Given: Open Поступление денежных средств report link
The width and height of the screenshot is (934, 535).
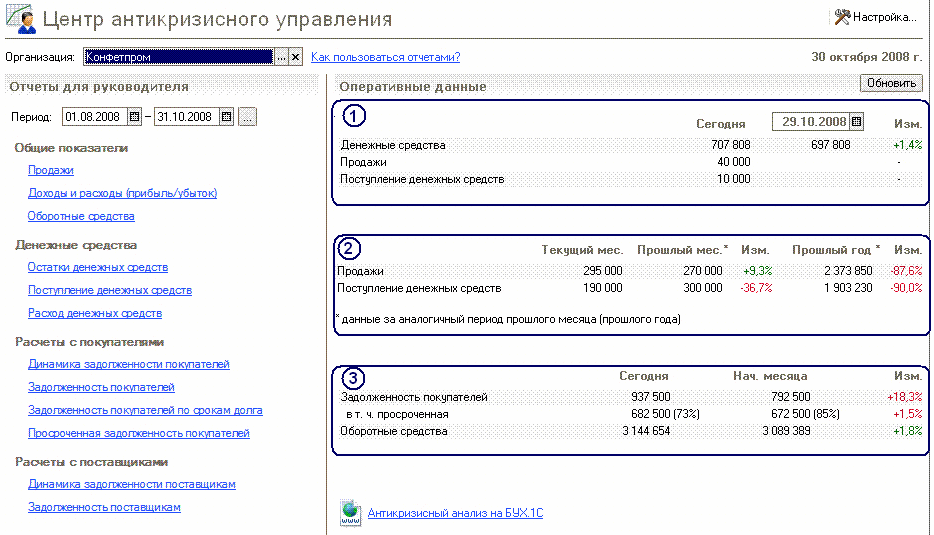Looking at the screenshot, I should (x=110, y=290).
